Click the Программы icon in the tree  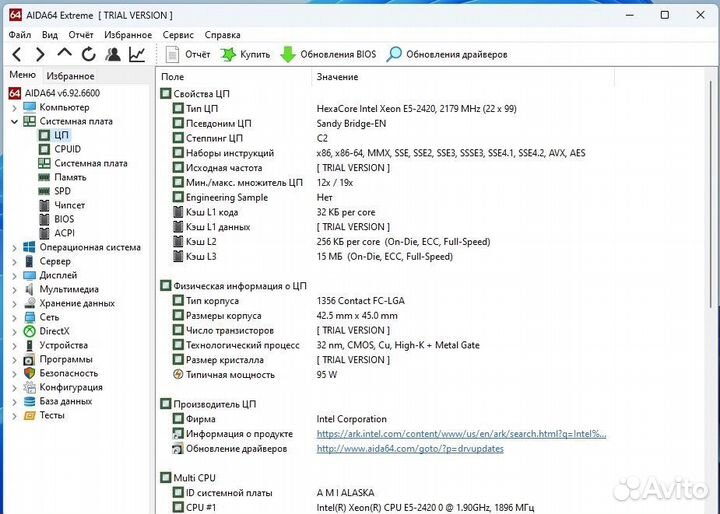pyautogui.click(x=29, y=360)
